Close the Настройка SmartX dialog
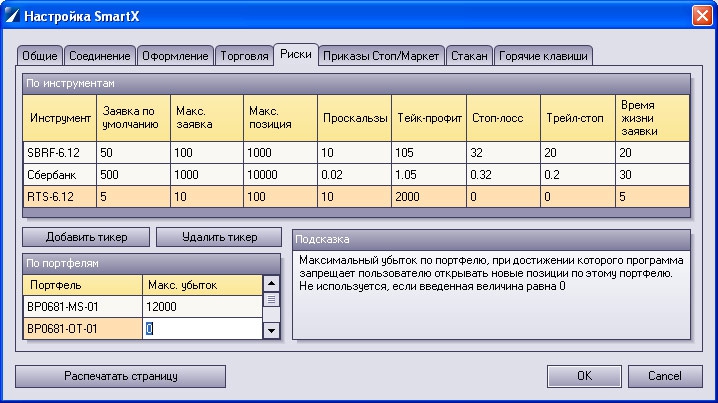The width and height of the screenshot is (718, 403). (701, 16)
